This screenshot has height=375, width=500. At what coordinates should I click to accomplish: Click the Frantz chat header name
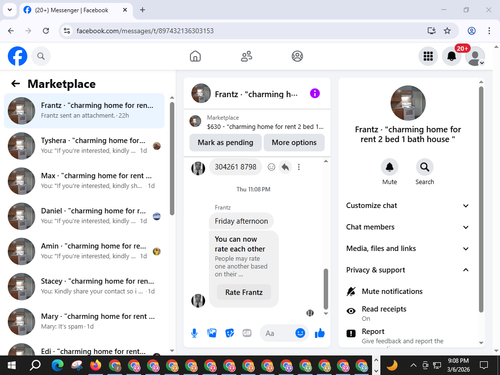click(256, 94)
